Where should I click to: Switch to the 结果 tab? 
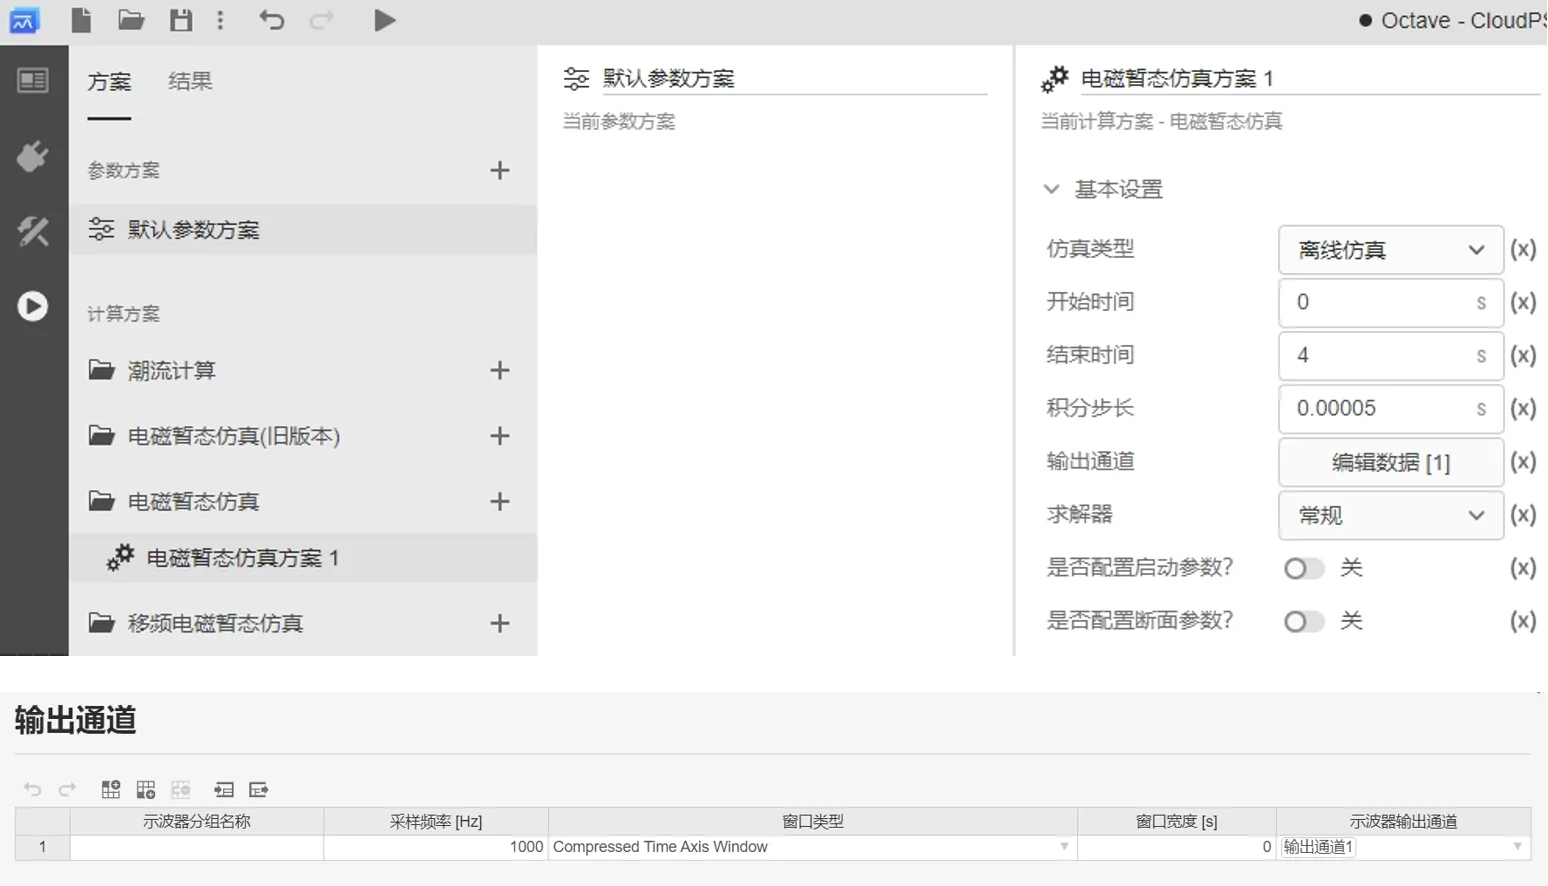[x=190, y=82]
